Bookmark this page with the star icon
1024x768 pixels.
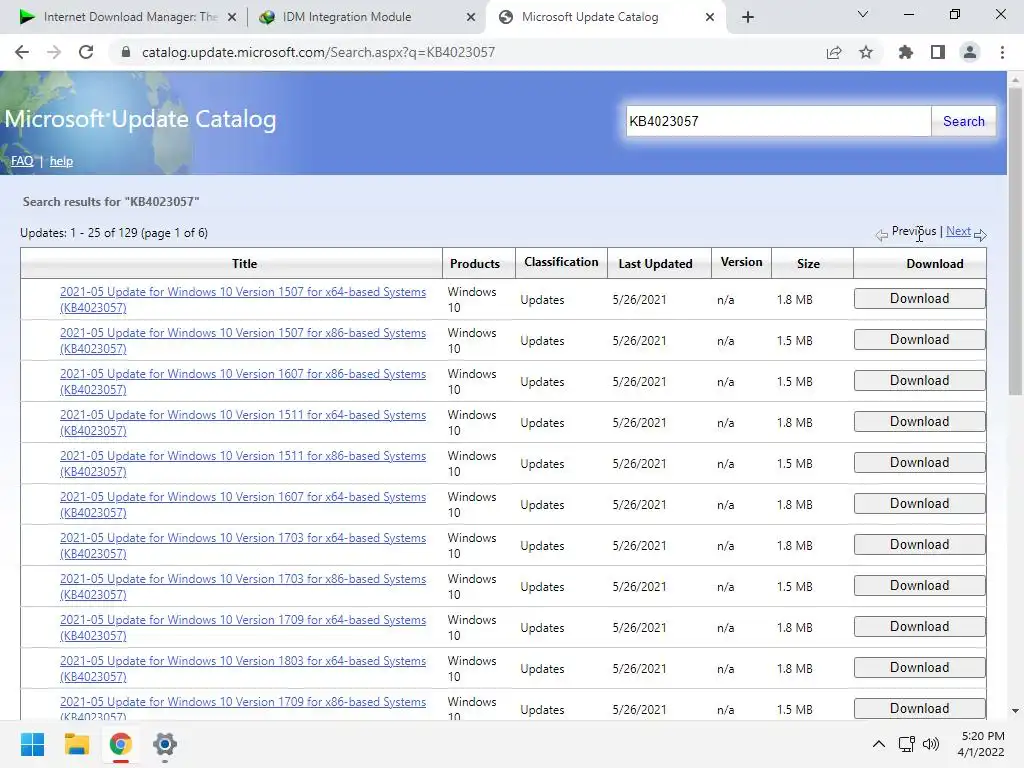(866, 52)
